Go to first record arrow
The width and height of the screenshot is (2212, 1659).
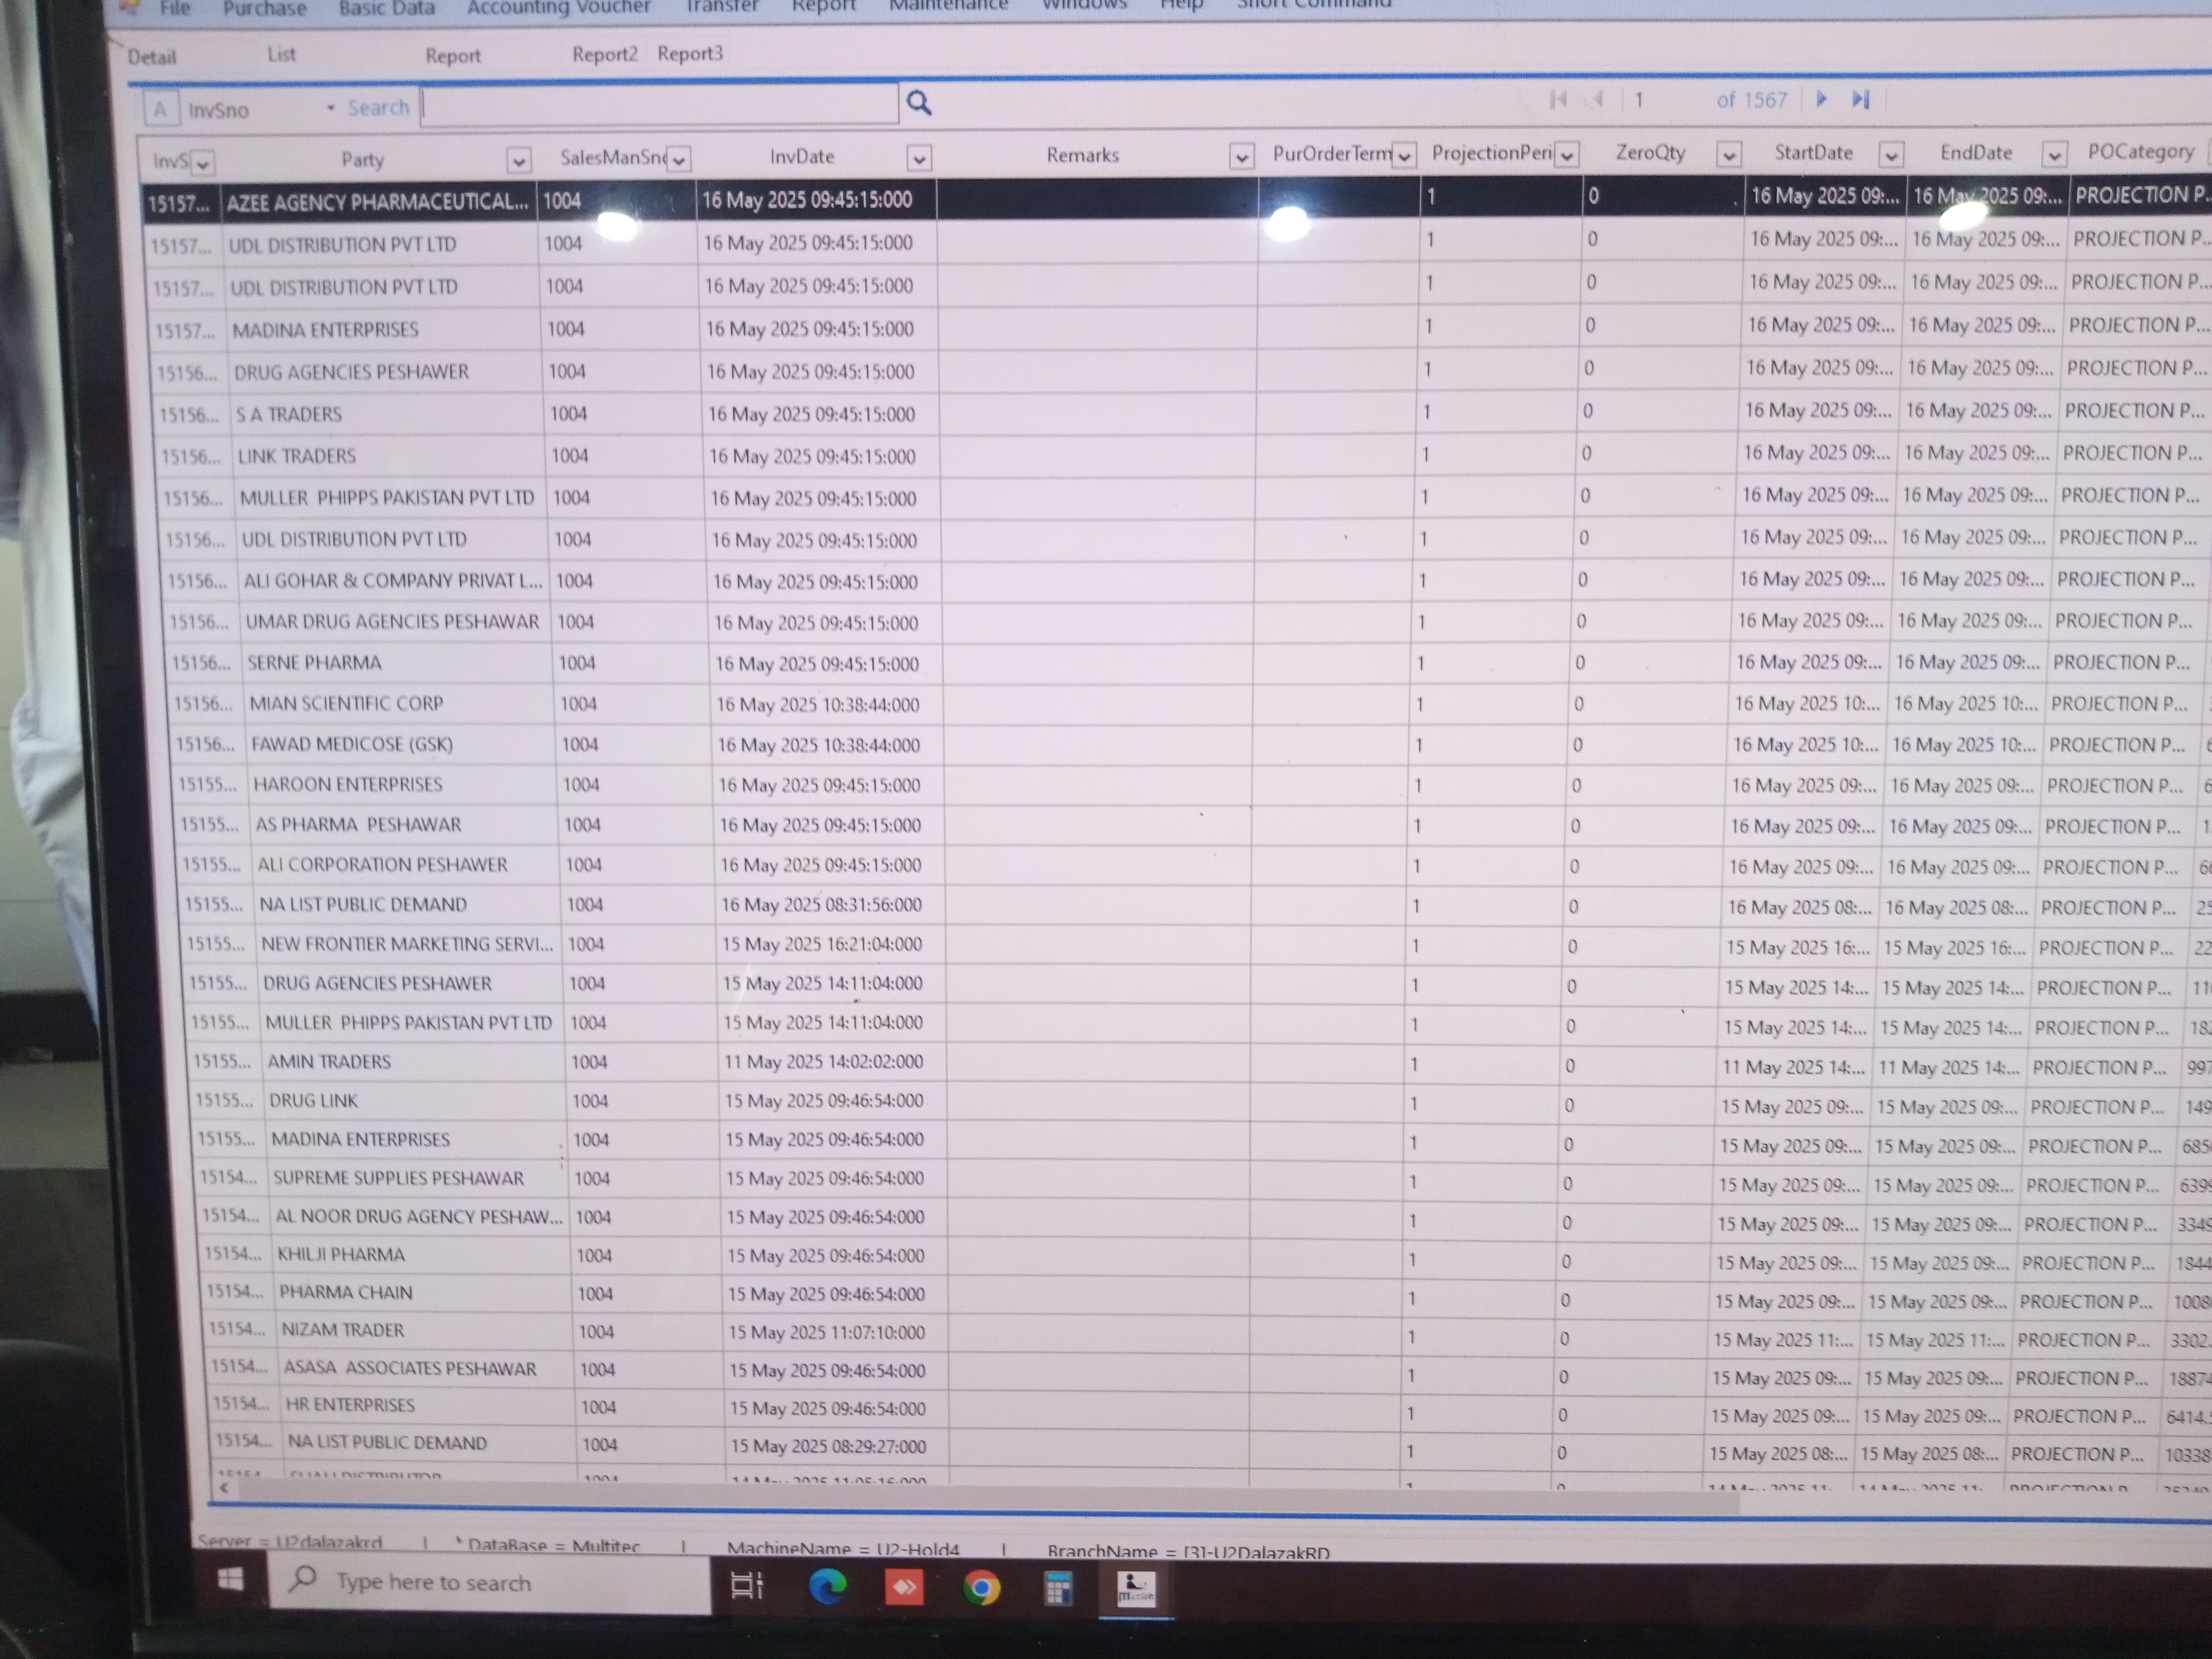[x=1558, y=99]
